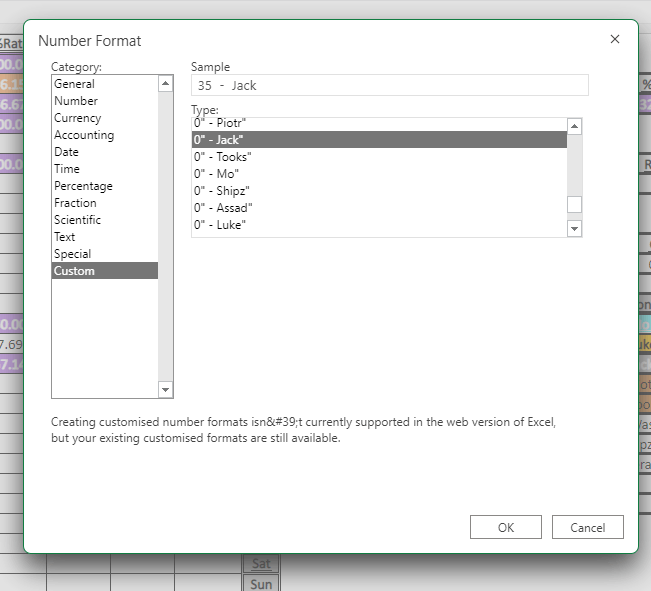This screenshot has height=591, width=651.
Task: Select the Percentage category
Action: [105, 186]
